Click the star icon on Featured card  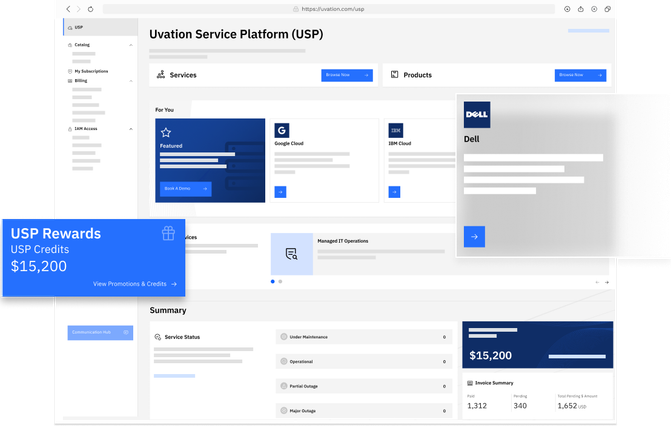coord(166,131)
